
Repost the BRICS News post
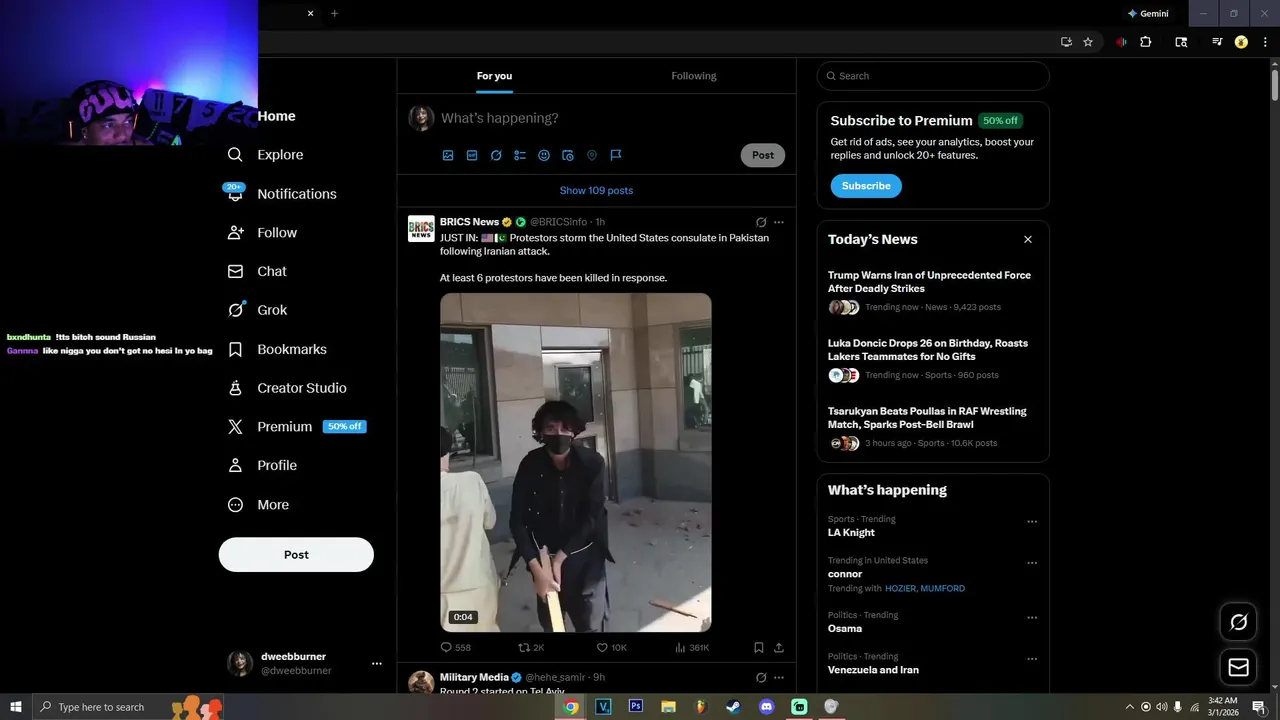[x=531, y=647]
